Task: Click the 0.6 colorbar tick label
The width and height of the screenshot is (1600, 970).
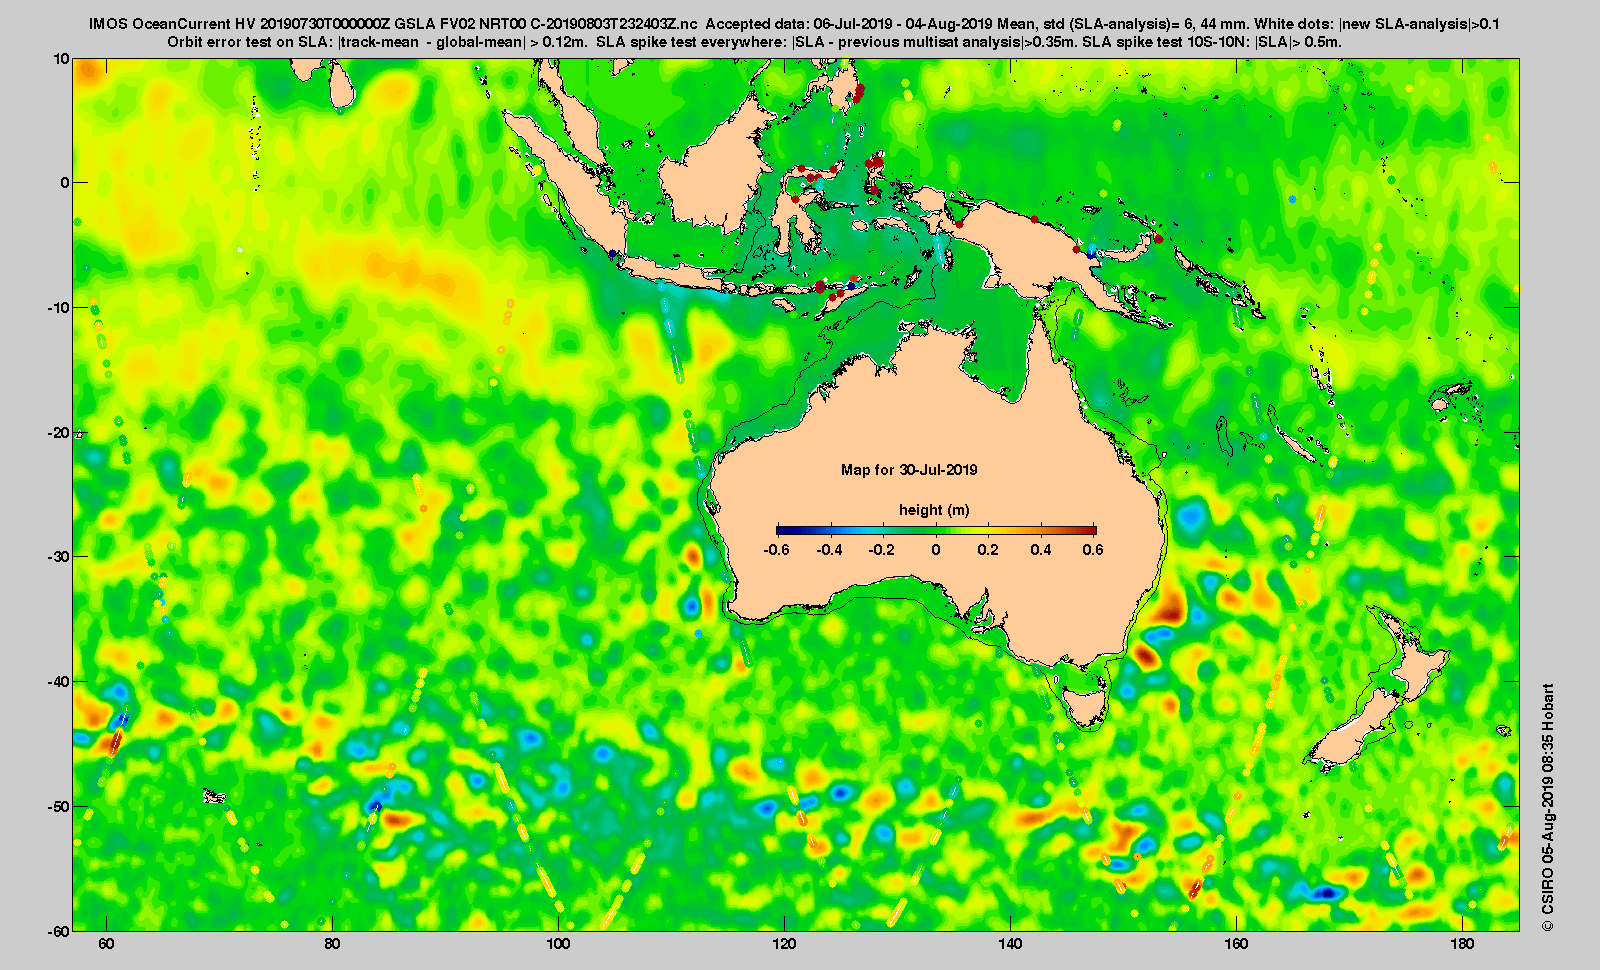Action: pyautogui.click(x=1093, y=550)
